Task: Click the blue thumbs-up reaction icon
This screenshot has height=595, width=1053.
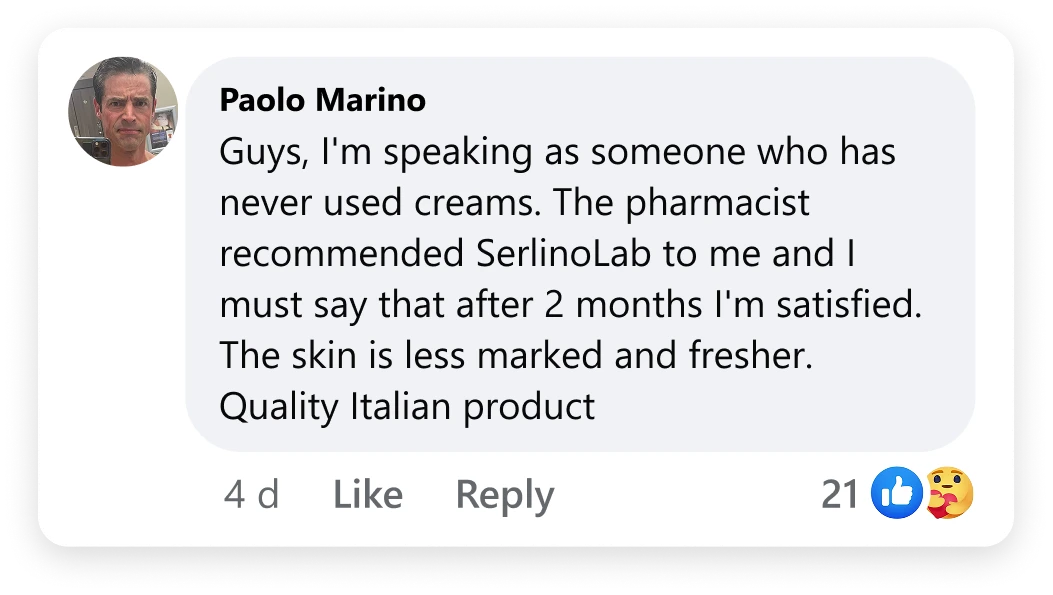Action: click(x=897, y=494)
